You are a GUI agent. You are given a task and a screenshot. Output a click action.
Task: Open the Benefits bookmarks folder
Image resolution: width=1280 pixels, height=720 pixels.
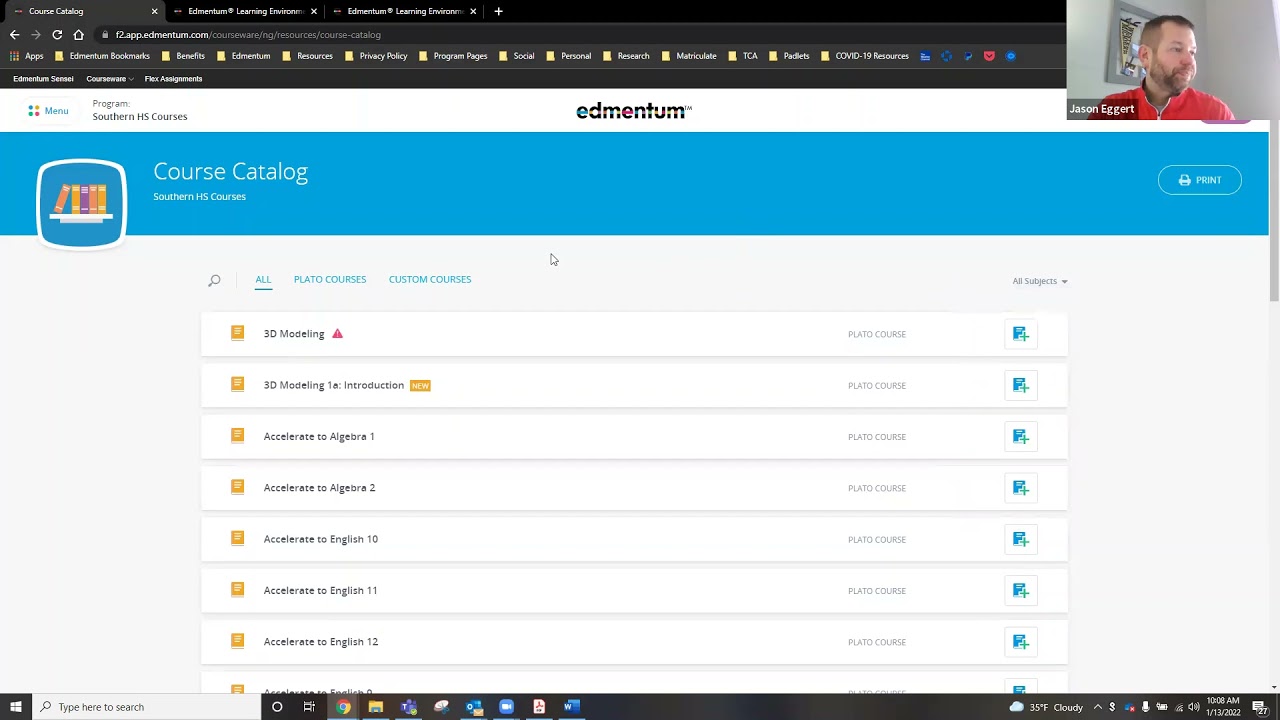click(183, 56)
